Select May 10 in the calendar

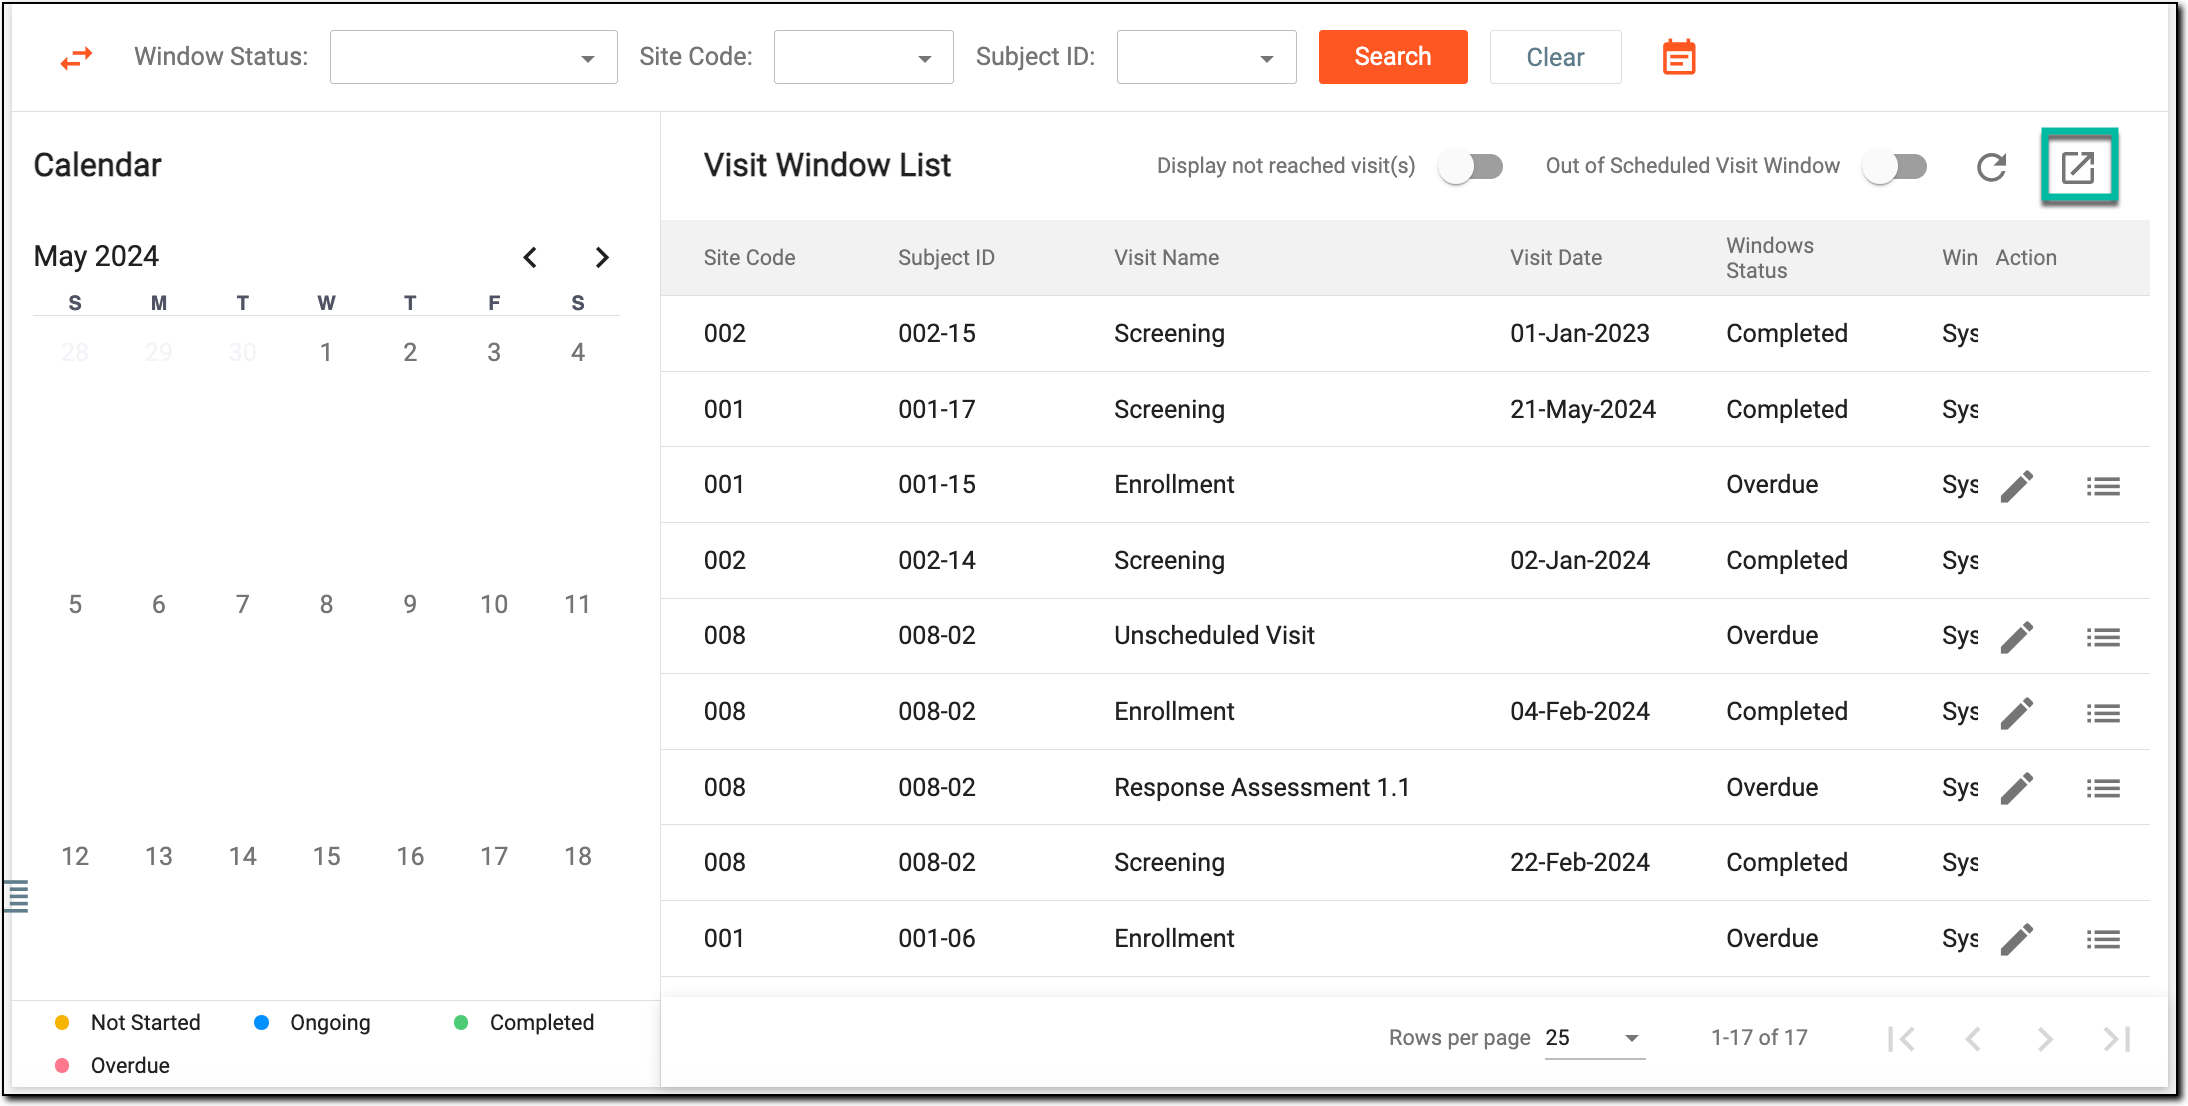494,604
